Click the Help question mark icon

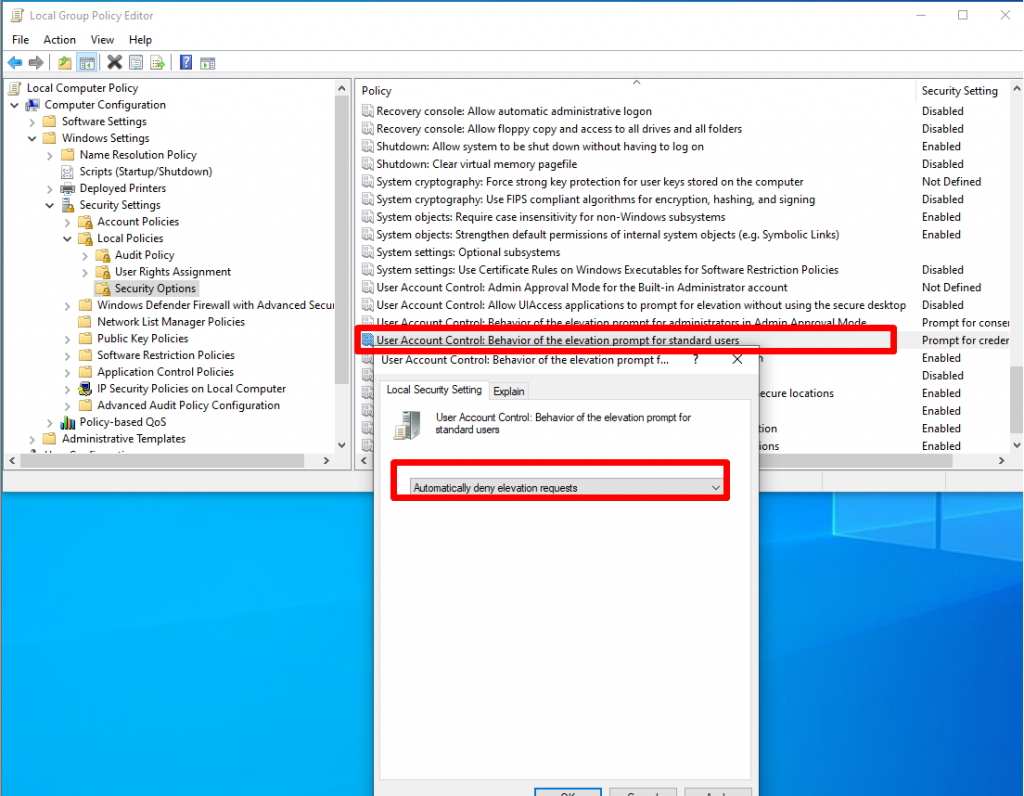point(186,62)
